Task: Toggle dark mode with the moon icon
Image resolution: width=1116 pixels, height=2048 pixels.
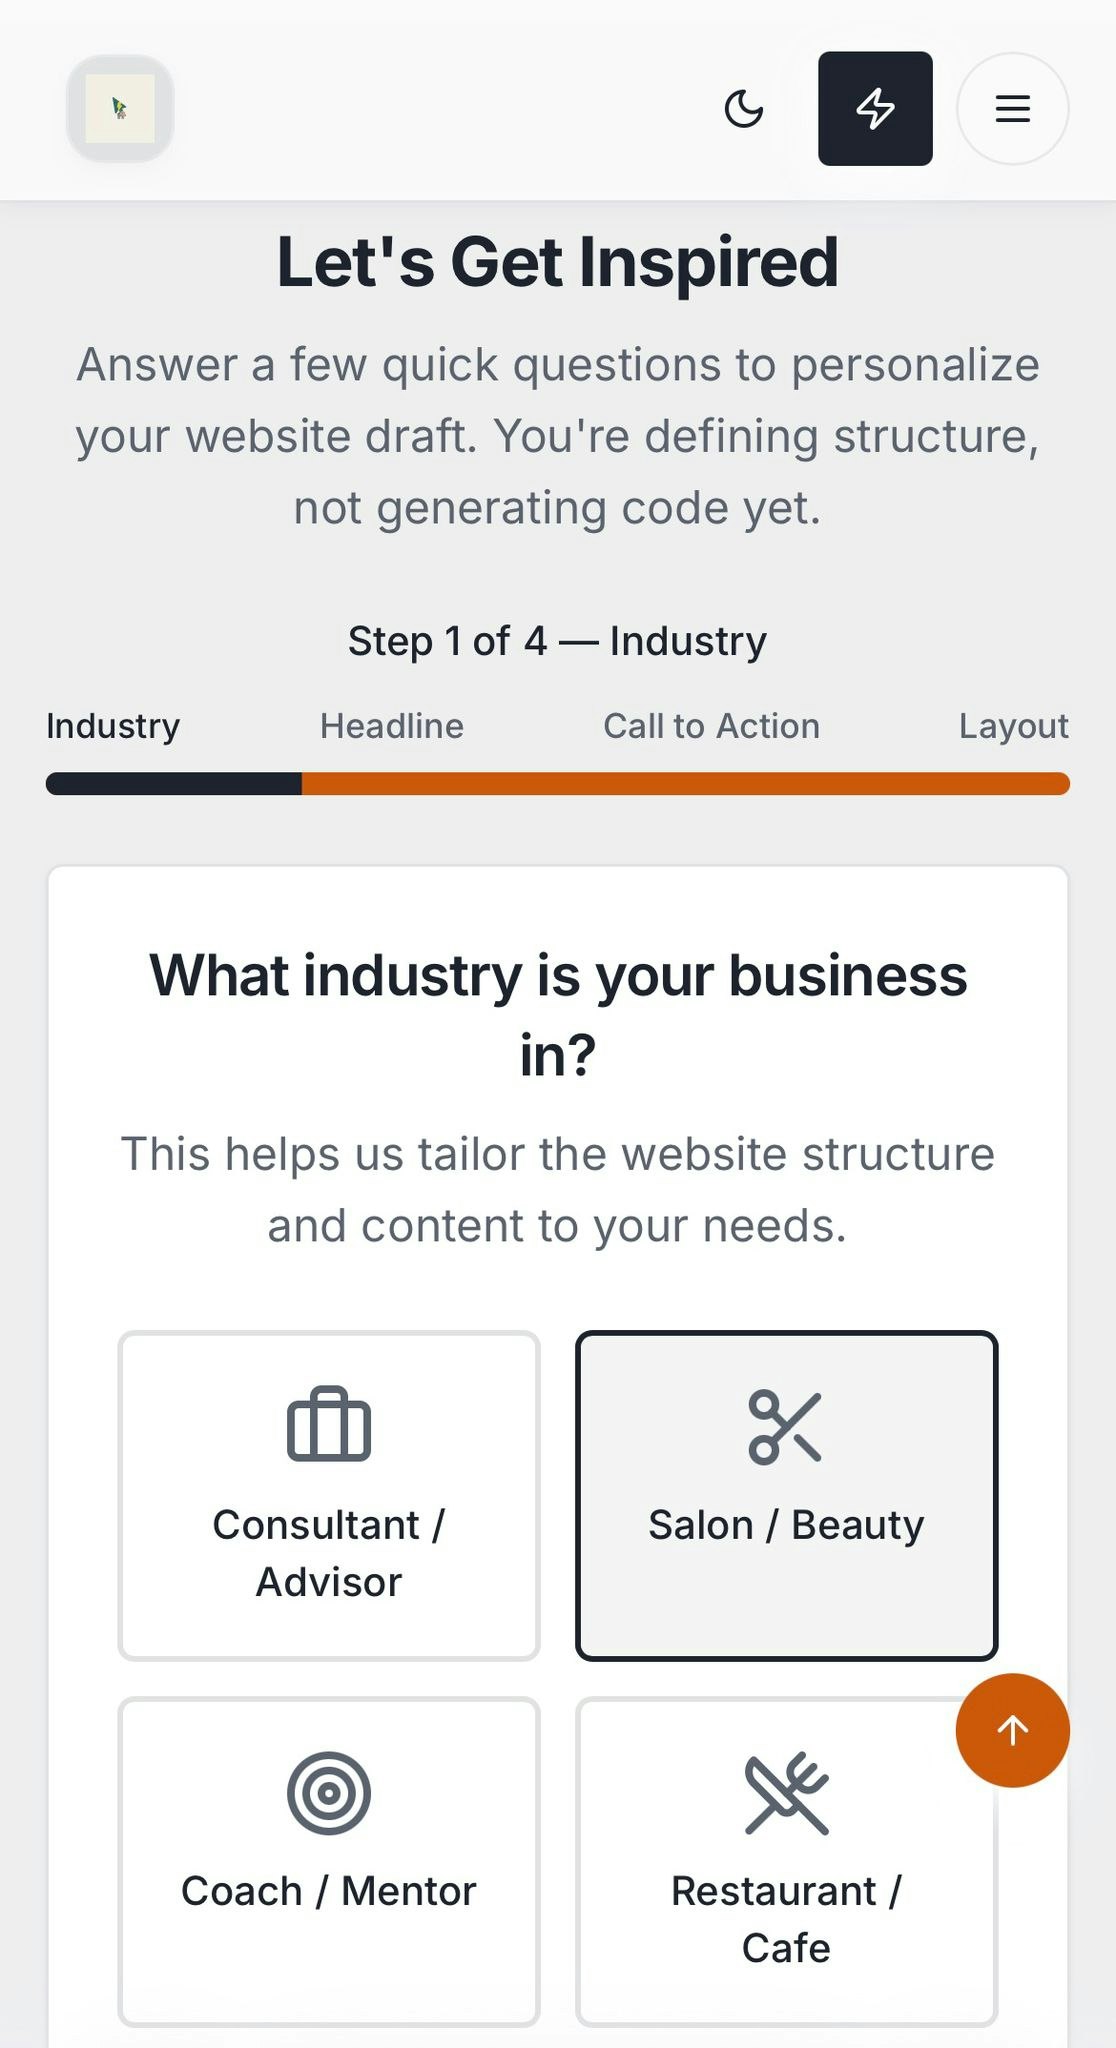Action: coord(744,110)
